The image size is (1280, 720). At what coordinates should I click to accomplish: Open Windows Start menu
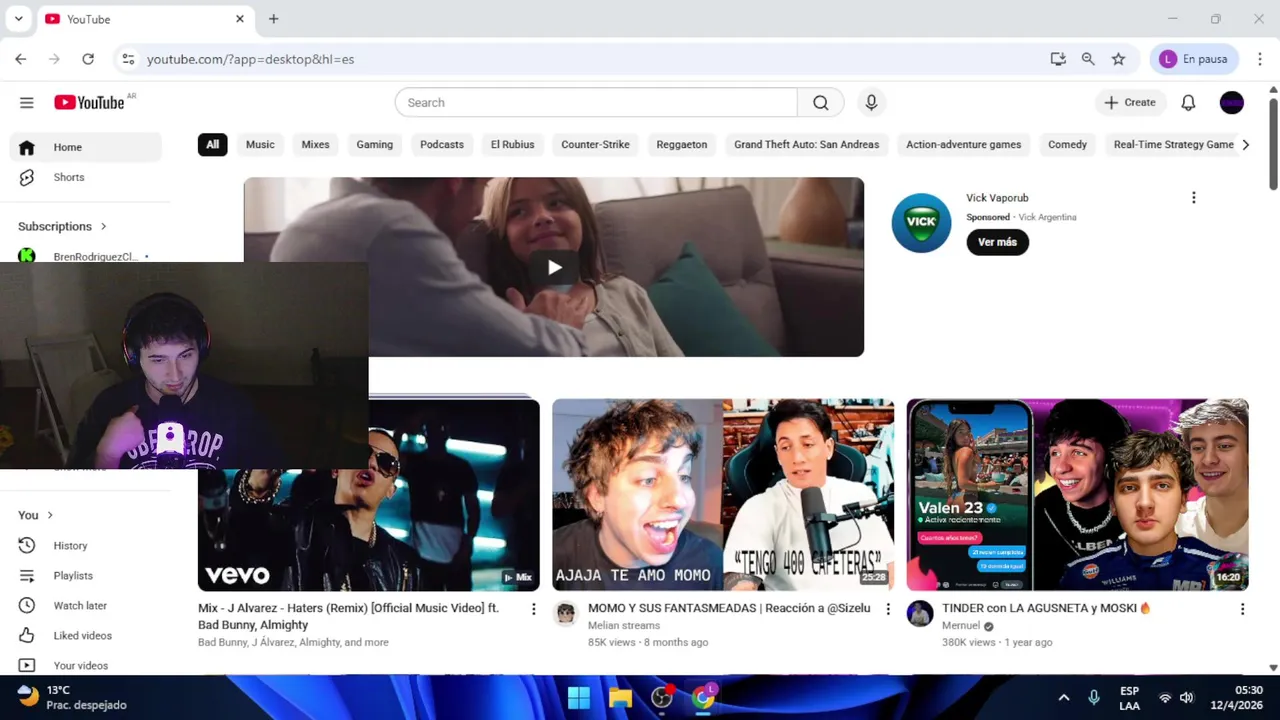[579, 697]
